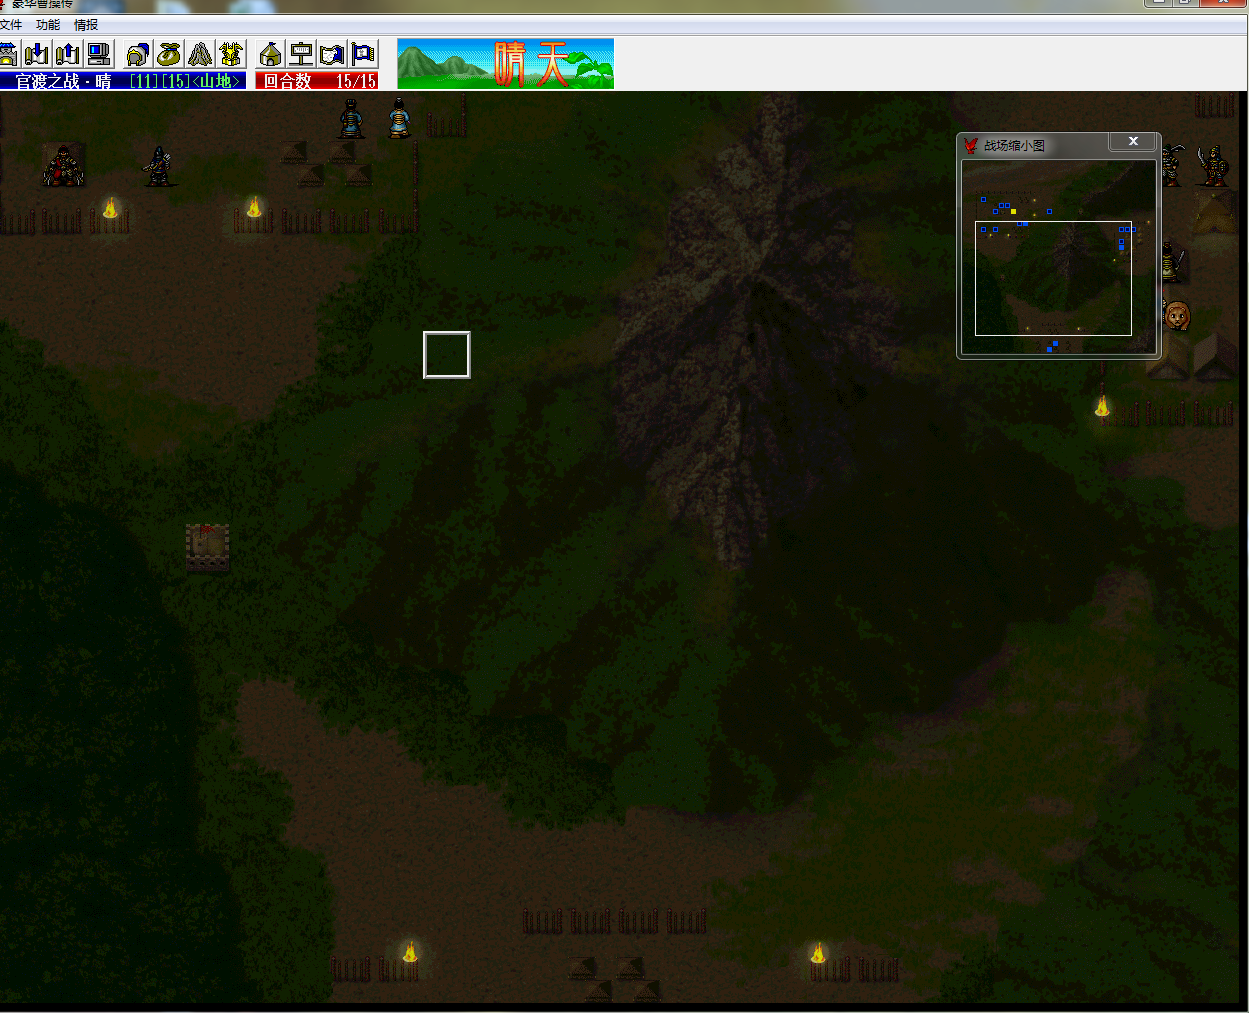Click the load scroll up-arrow icon

click(67, 54)
